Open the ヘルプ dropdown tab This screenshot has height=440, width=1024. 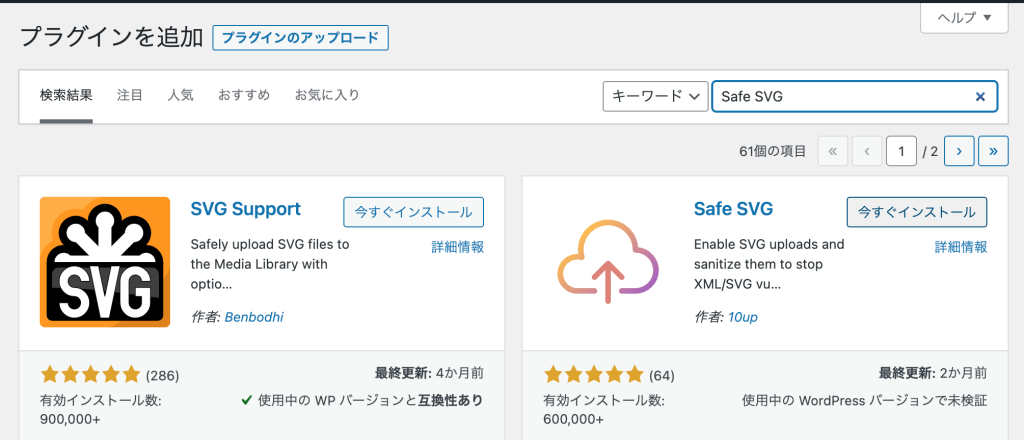965,18
